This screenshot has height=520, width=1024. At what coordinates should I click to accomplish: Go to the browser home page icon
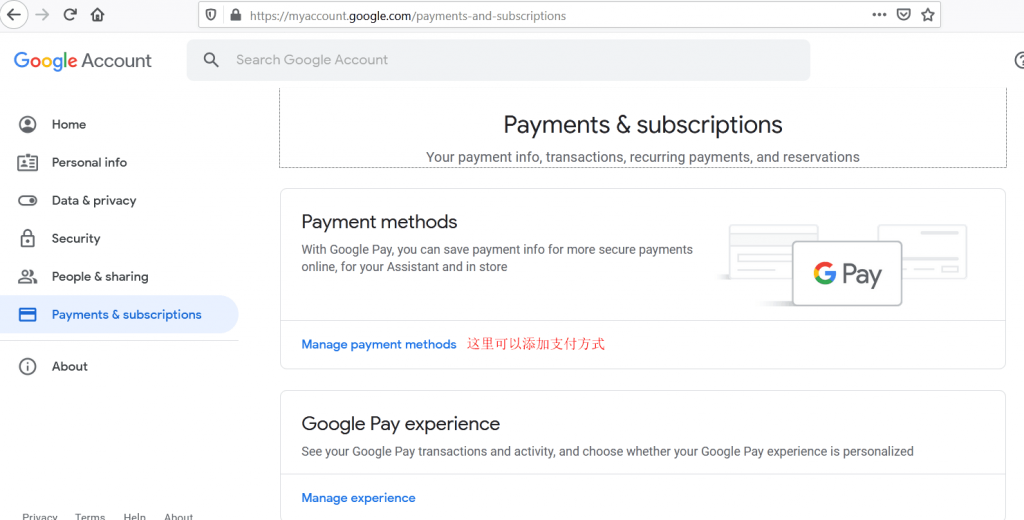tap(97, 14)
